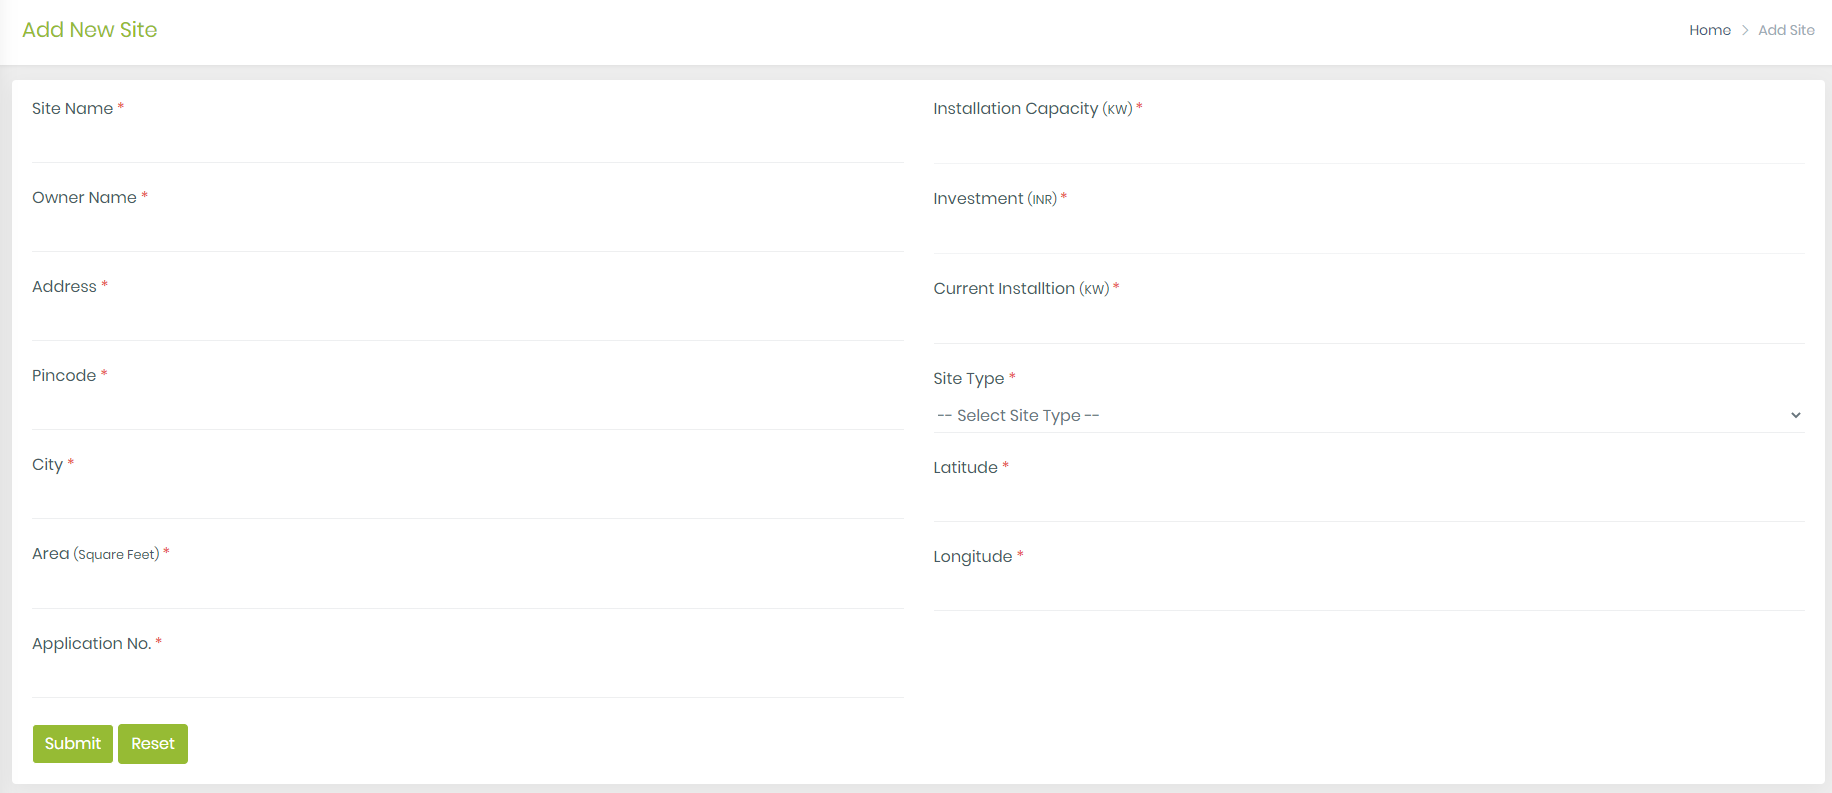Click the Application No. input
This screenshot has height=793, width=1832.
pos(467,678)
